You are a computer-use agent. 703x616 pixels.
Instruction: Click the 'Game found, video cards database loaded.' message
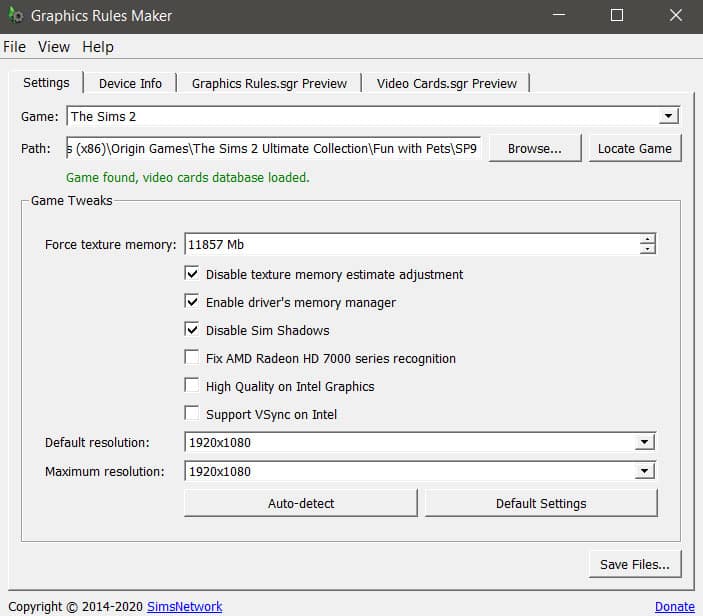(x=188, y=178)
